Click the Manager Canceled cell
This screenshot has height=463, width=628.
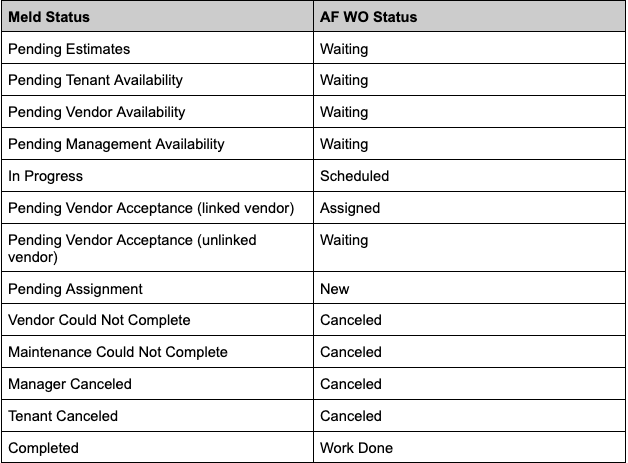(x=69, y=384)
